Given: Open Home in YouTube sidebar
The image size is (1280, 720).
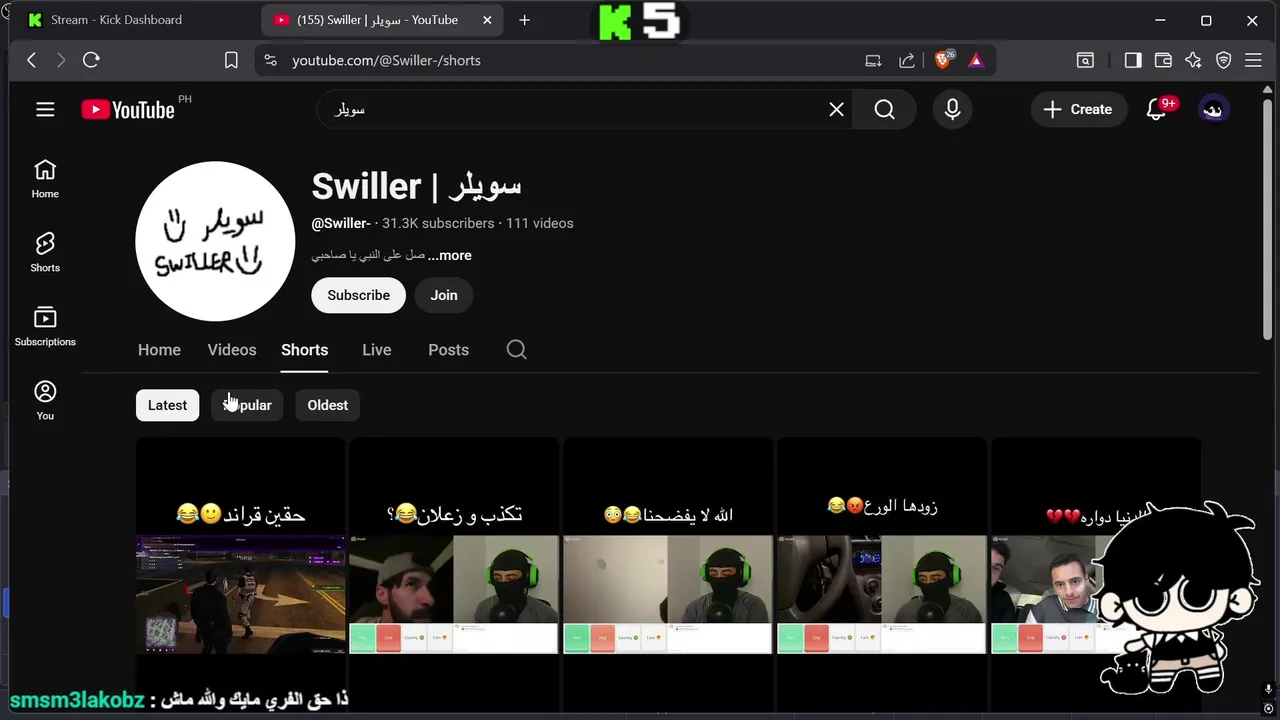Looking at the screenshot, I should (45, 179).
